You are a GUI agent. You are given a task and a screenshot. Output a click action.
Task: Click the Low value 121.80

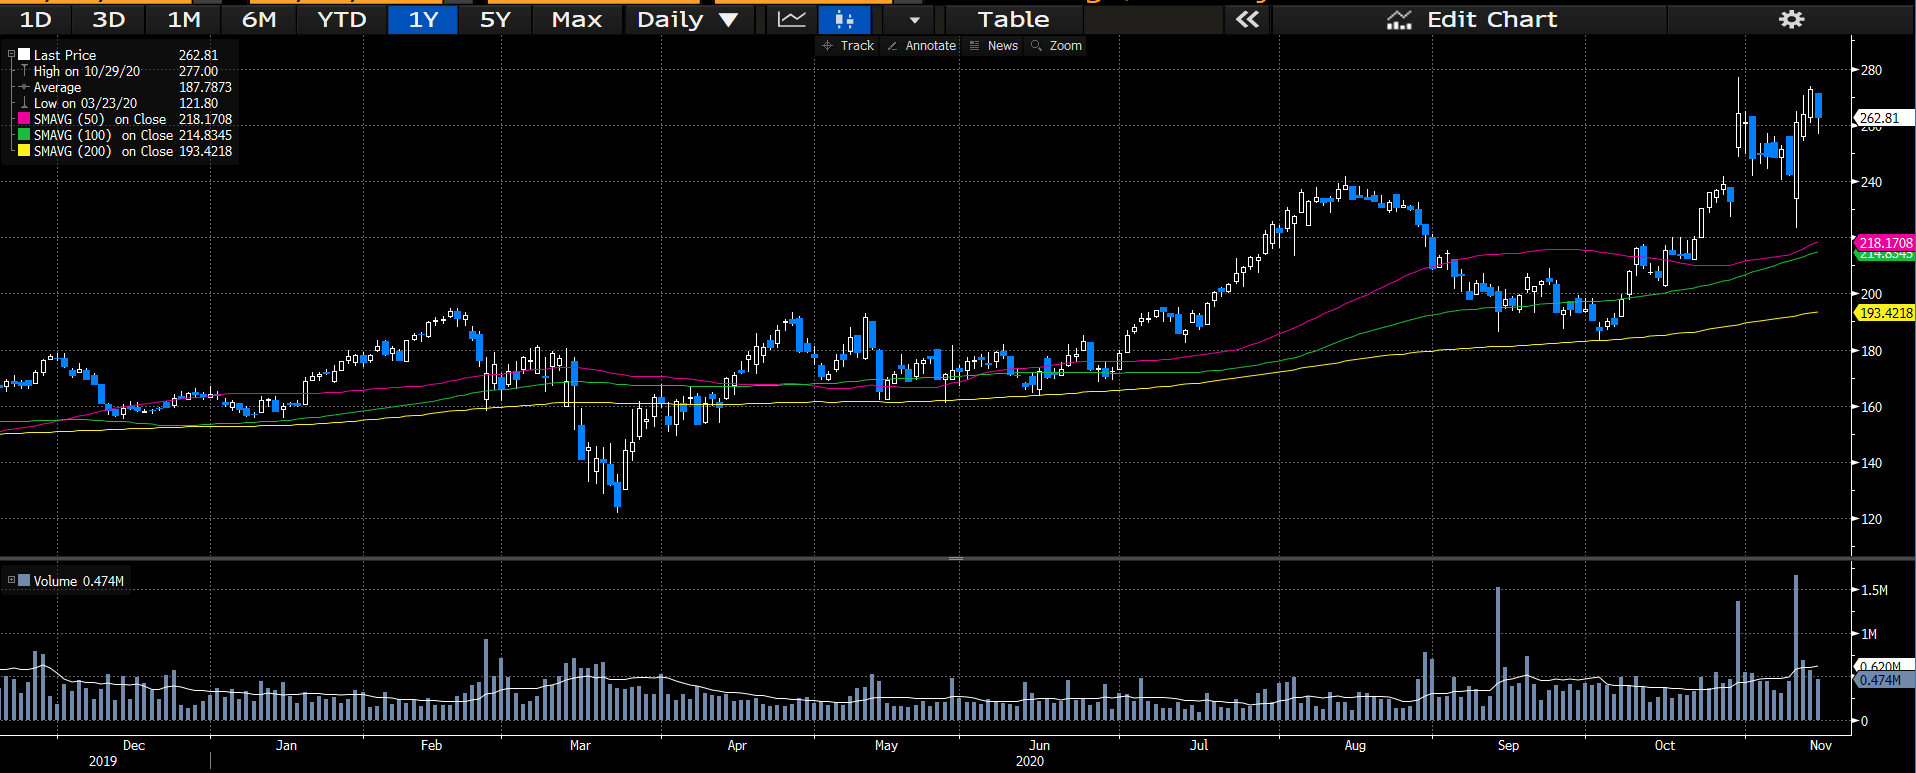coord(198,103)
